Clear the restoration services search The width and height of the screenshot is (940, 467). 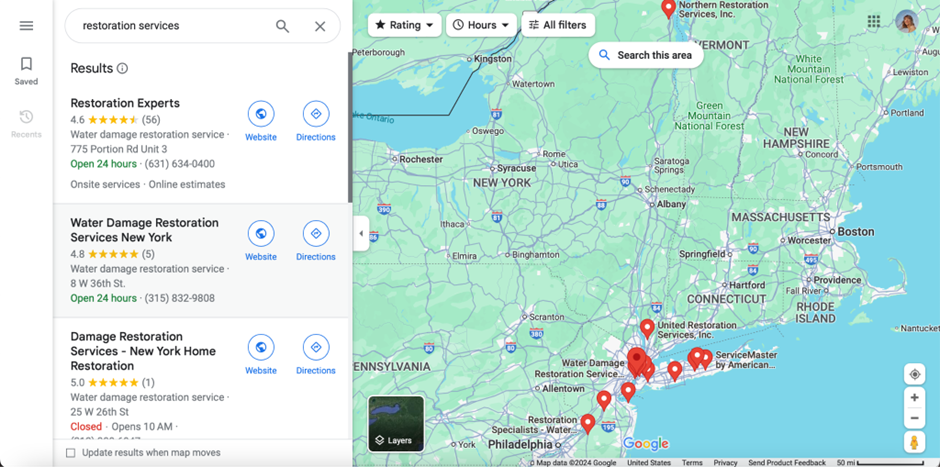320,26
